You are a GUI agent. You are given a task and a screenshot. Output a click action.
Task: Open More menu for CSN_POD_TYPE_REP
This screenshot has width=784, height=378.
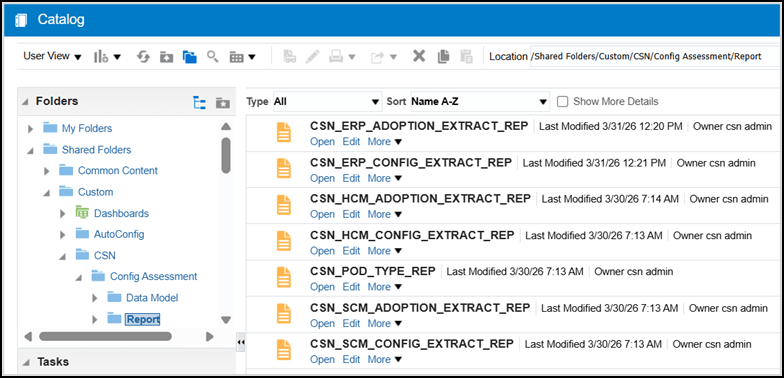point(384,286)
